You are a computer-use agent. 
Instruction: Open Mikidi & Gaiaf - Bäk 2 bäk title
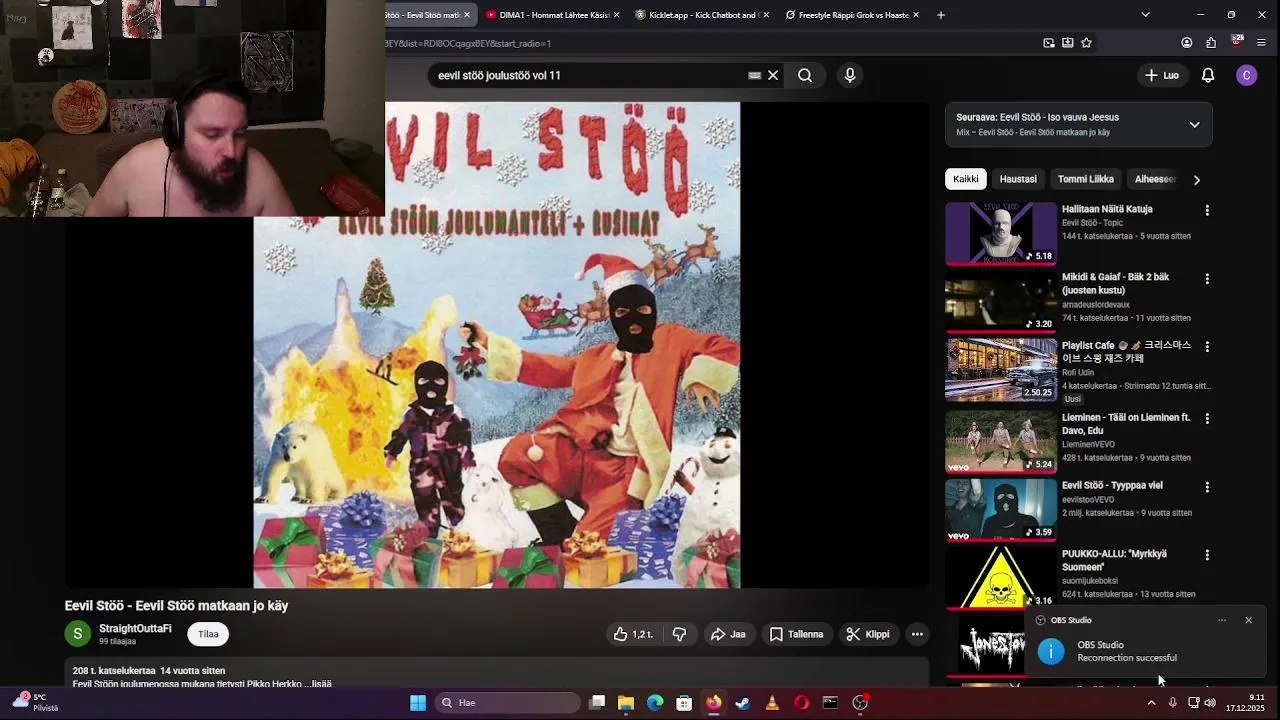[x=1115, y=283]
